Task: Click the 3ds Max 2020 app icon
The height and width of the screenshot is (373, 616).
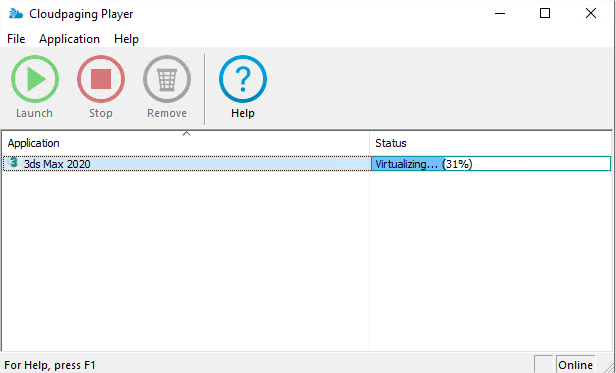Action: pos(14,163)
